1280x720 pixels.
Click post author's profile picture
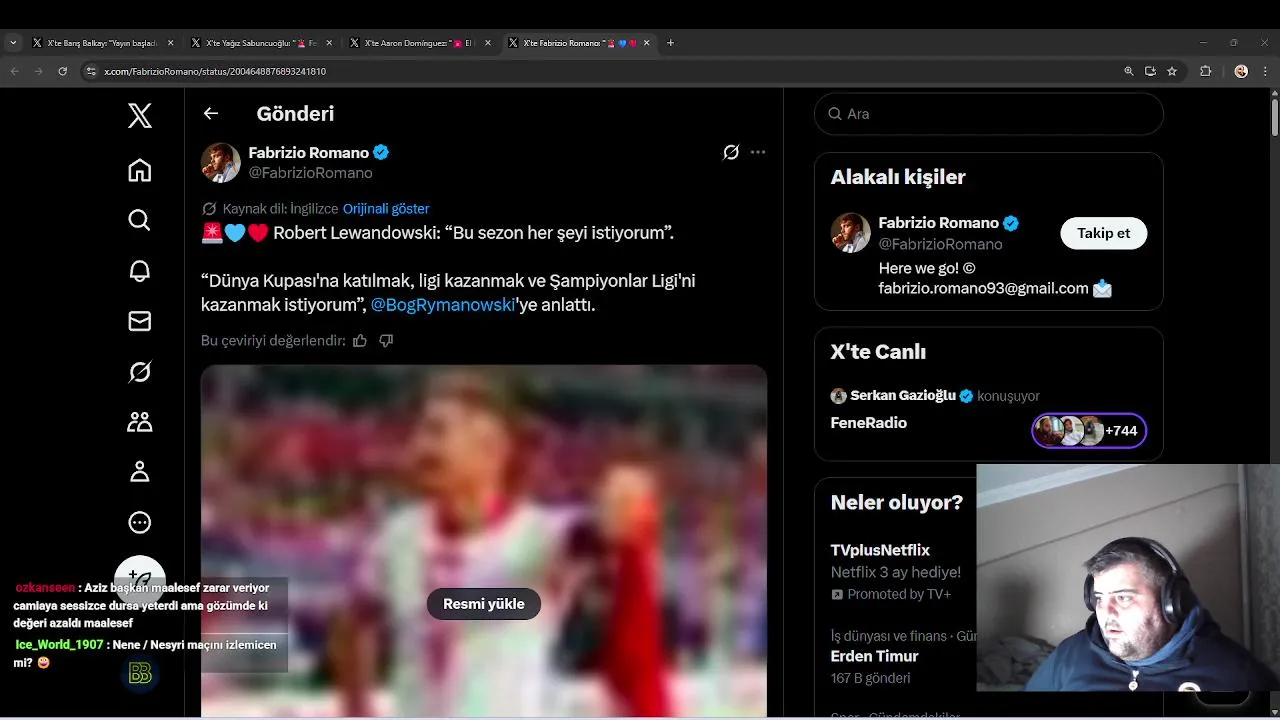221,163
